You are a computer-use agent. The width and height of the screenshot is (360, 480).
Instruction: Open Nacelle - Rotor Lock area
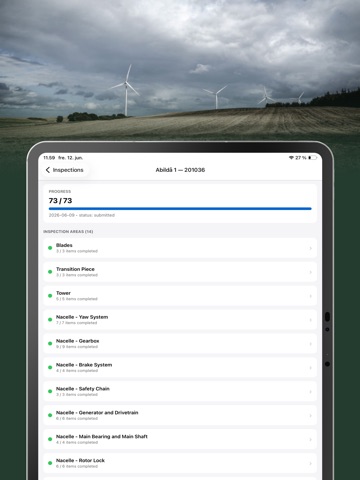pyautogui.click(x=180, y=463)
